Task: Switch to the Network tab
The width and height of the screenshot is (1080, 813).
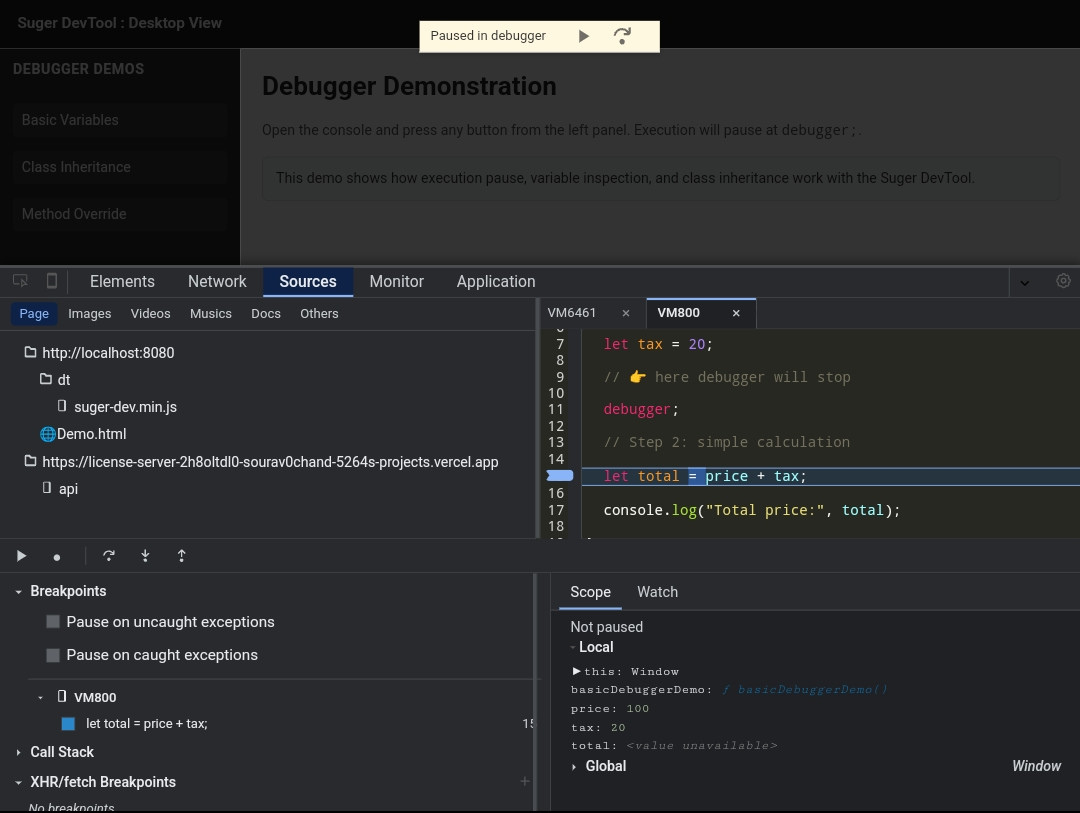Action: [x=217, y=281]
